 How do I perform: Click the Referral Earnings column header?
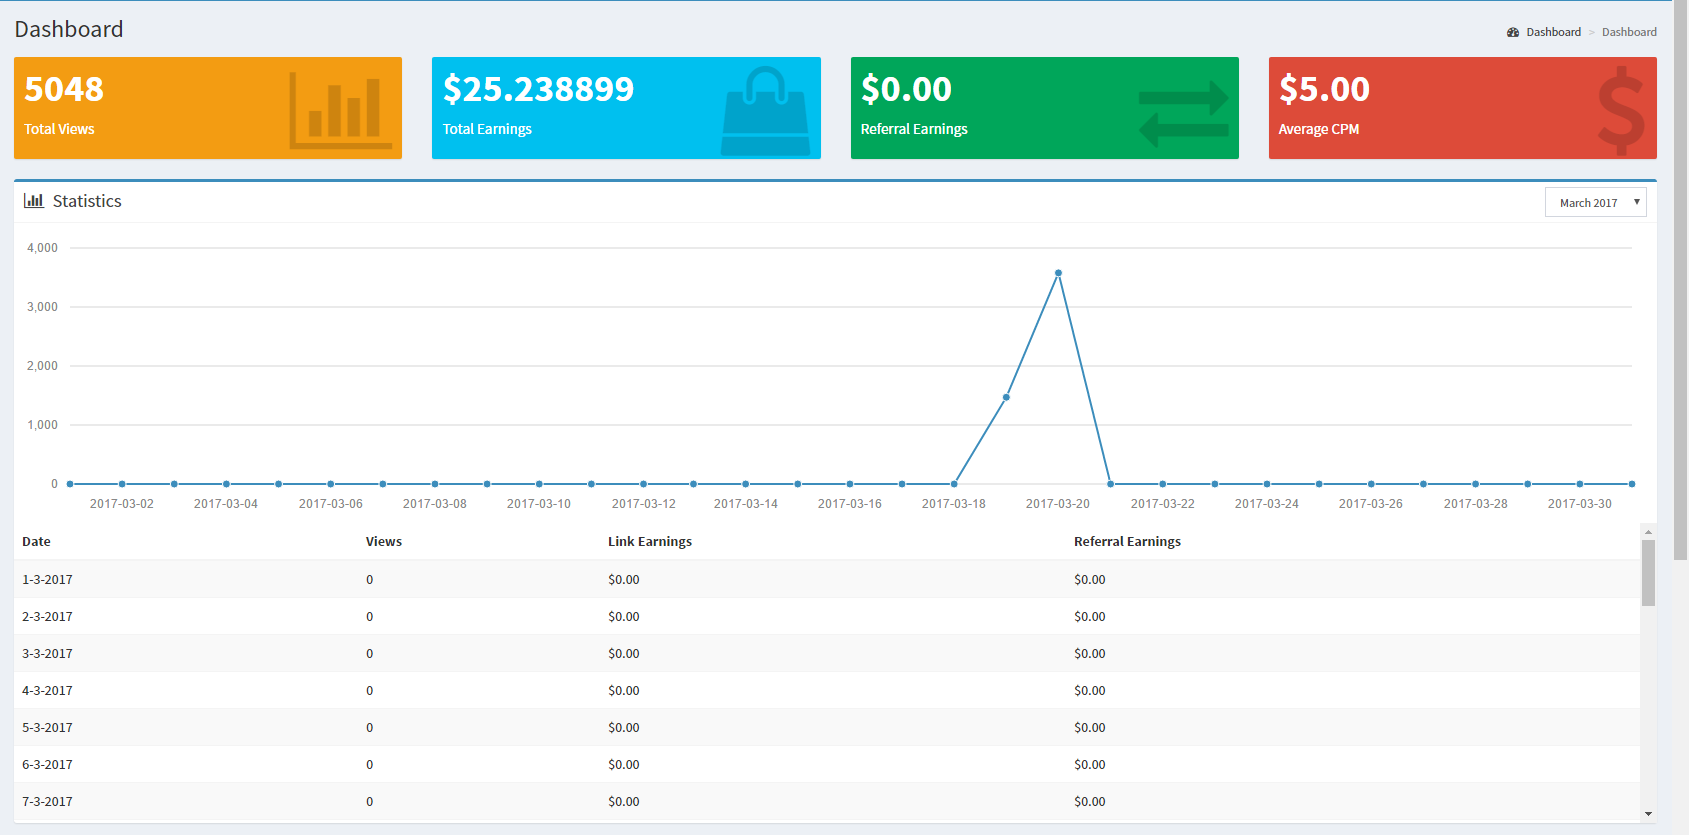click(x=1127, y=541)
